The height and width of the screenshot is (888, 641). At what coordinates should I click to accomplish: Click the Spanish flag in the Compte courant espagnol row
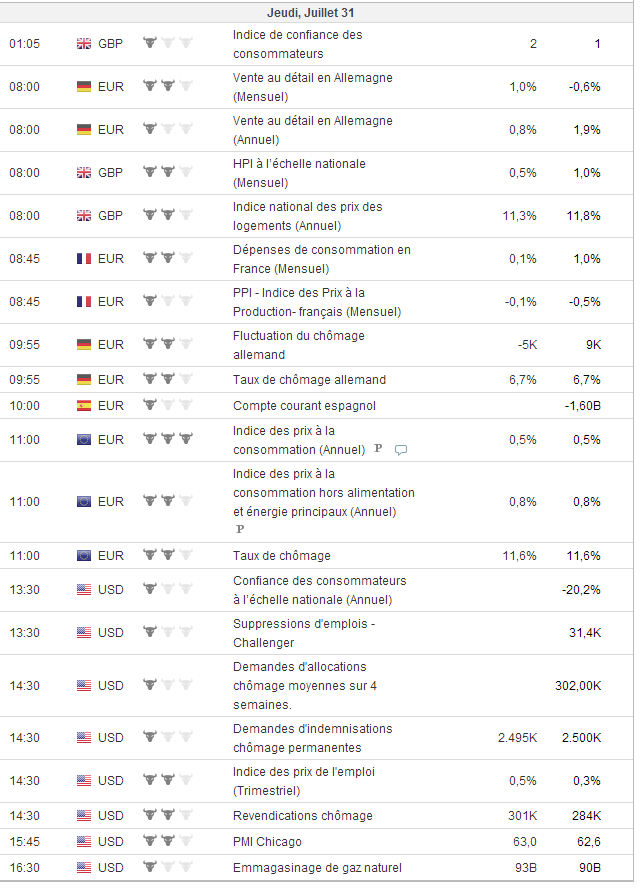[84, 406]
